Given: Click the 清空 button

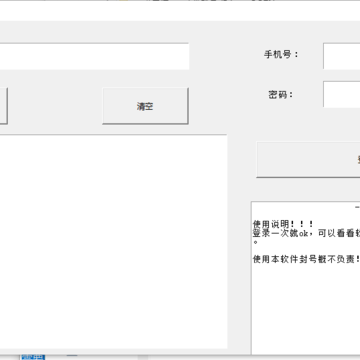Looking at the screenshot, I should click(145, 106).
